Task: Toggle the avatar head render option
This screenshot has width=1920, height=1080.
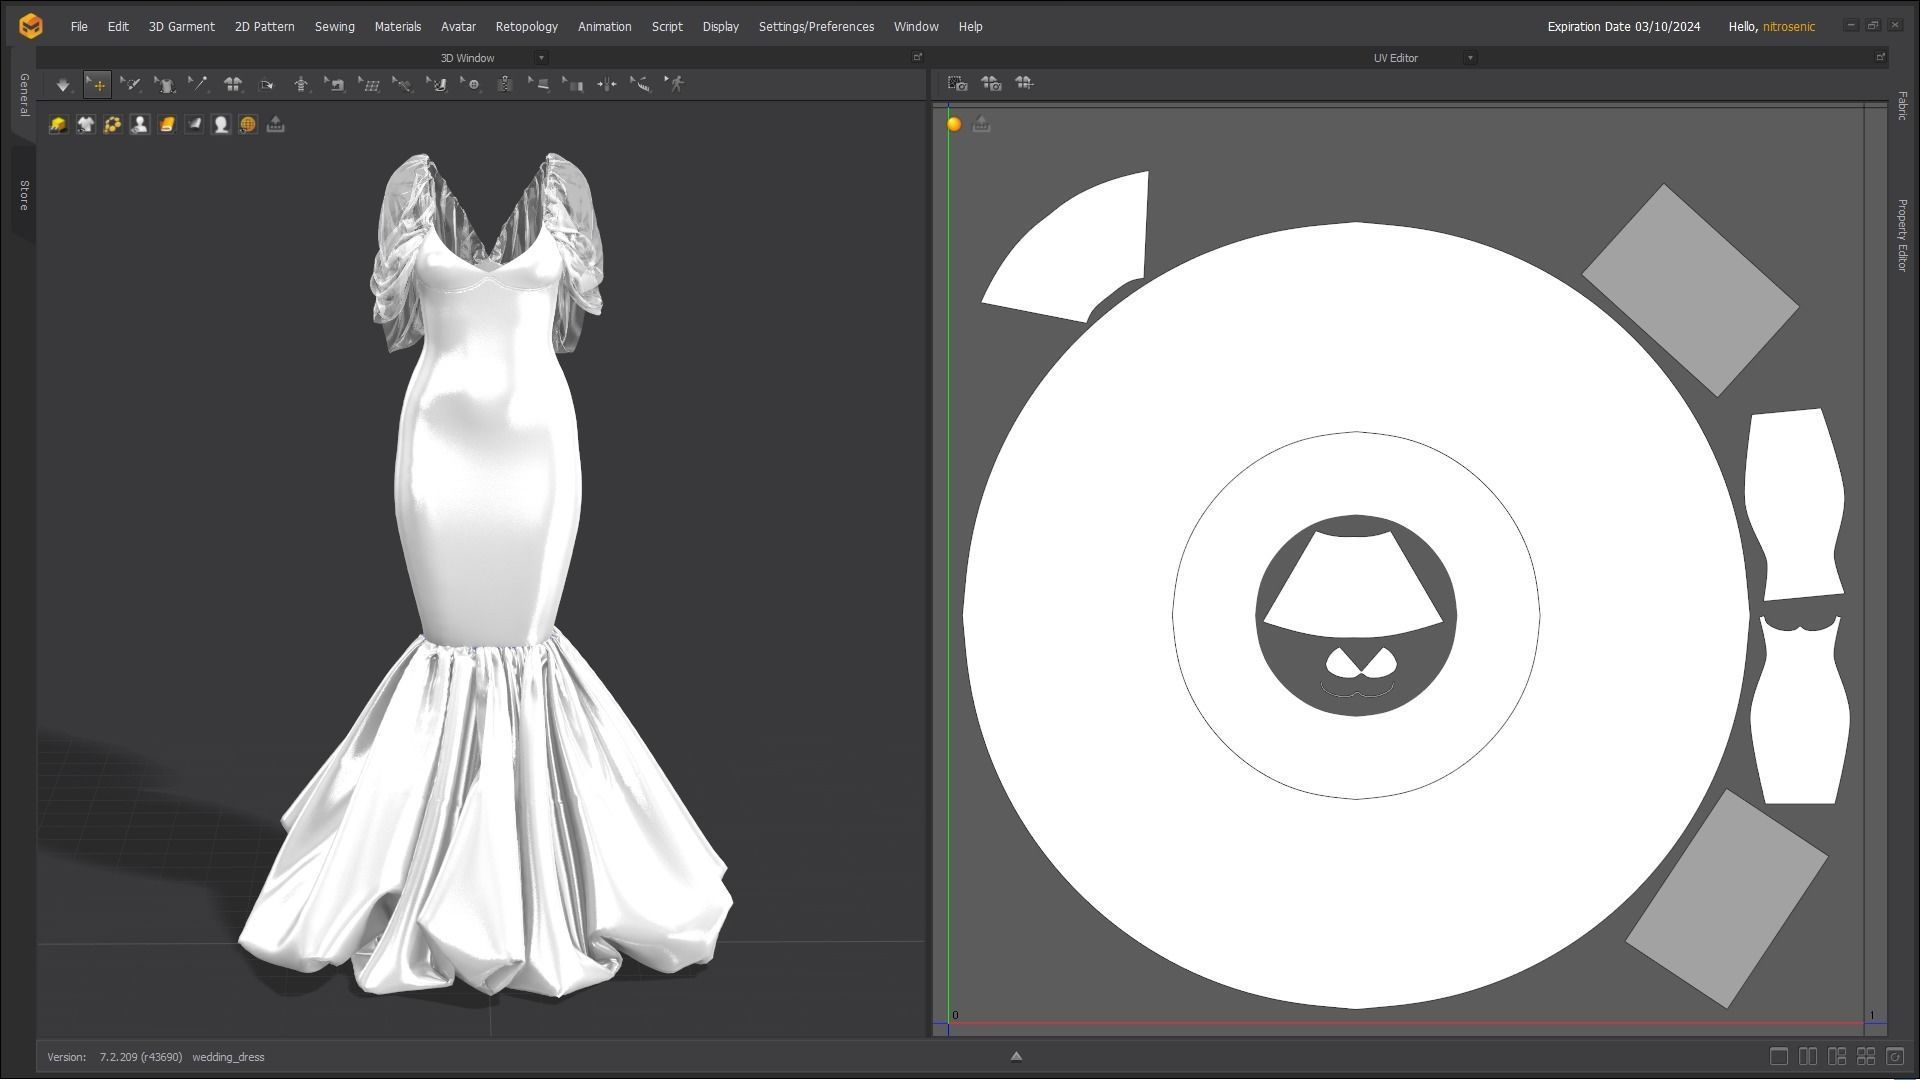Action: tap(221, 124)
